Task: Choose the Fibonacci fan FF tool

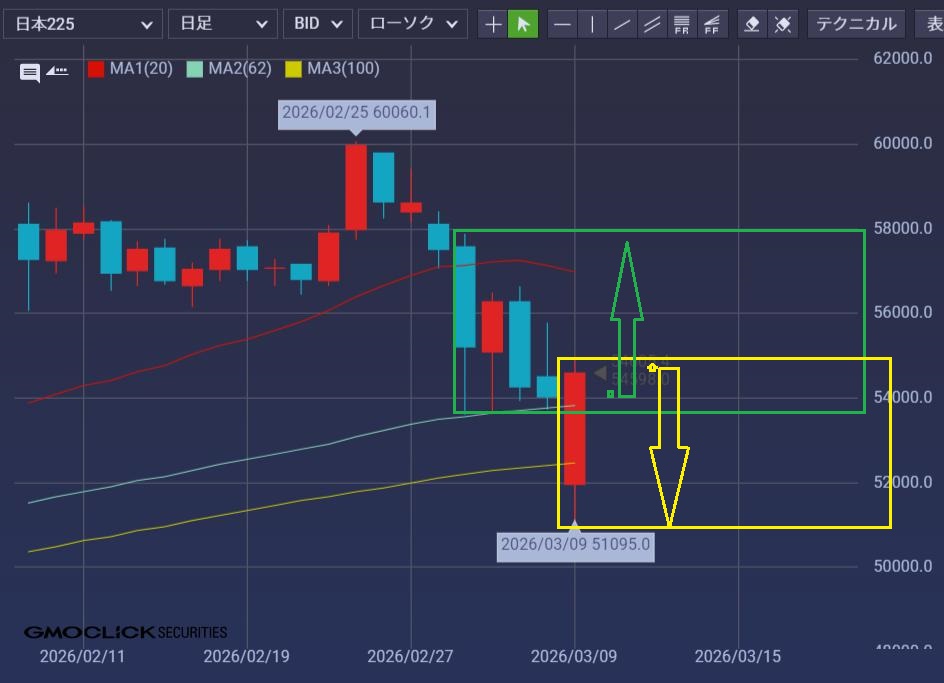Action: 712,24
